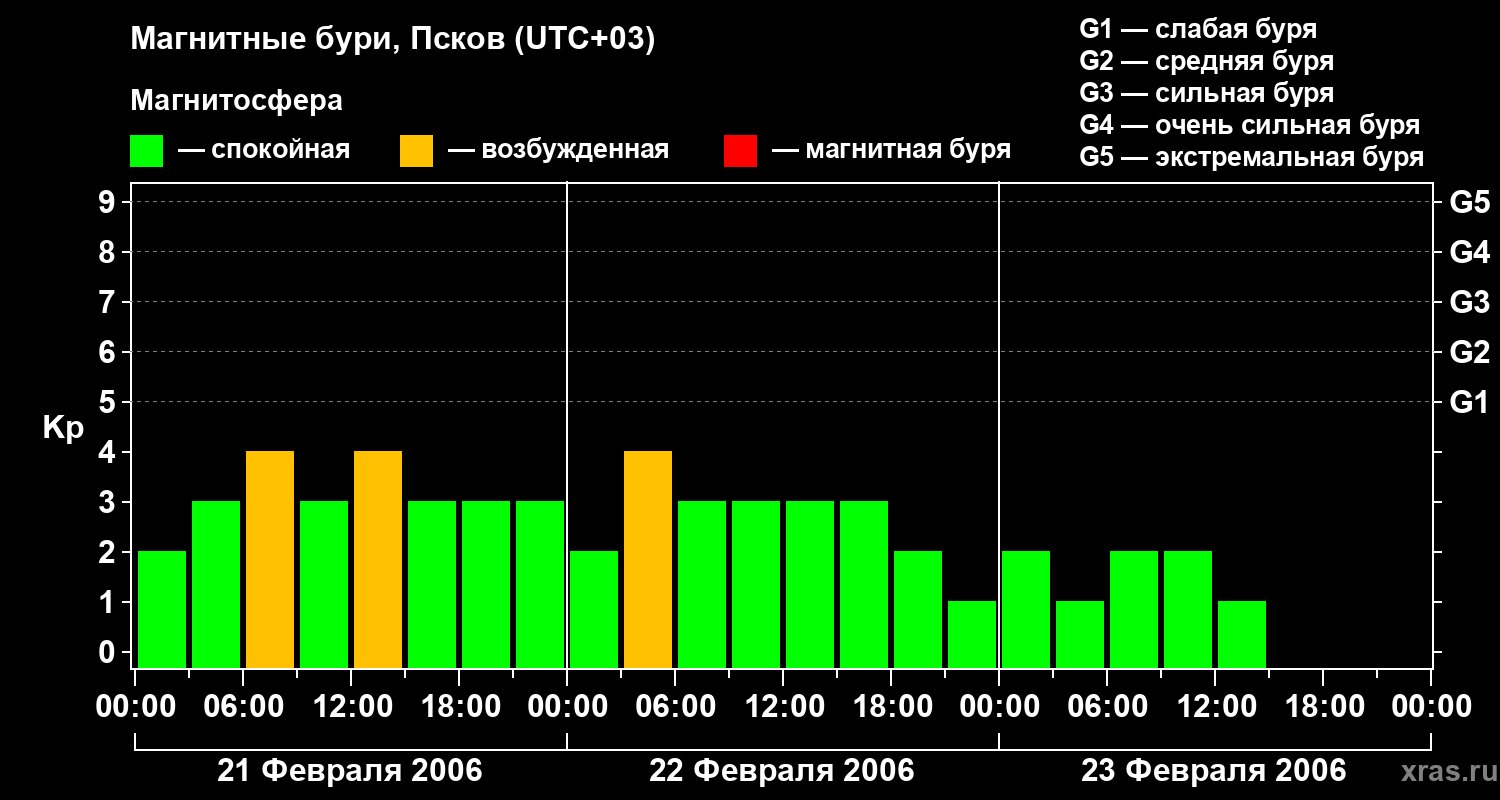Select the title 'Магнитные бури, Псков (UTC+03)'

pos(393,40)
